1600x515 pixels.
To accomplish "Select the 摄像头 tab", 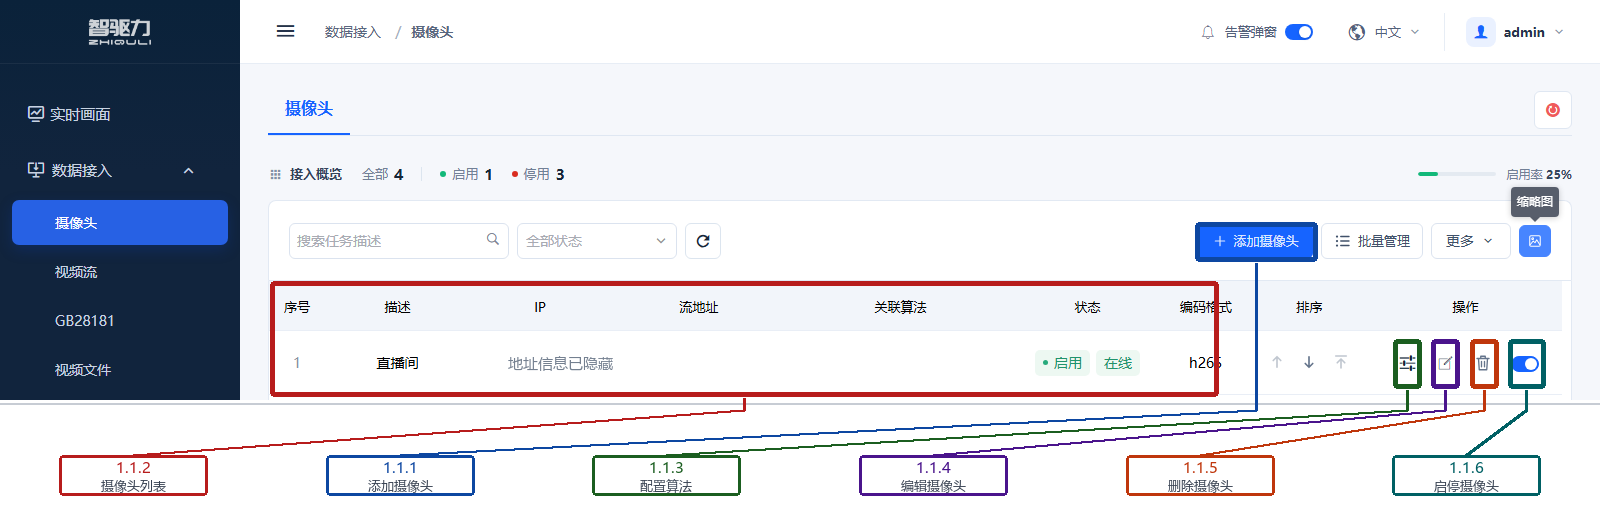I will point(309,108).
